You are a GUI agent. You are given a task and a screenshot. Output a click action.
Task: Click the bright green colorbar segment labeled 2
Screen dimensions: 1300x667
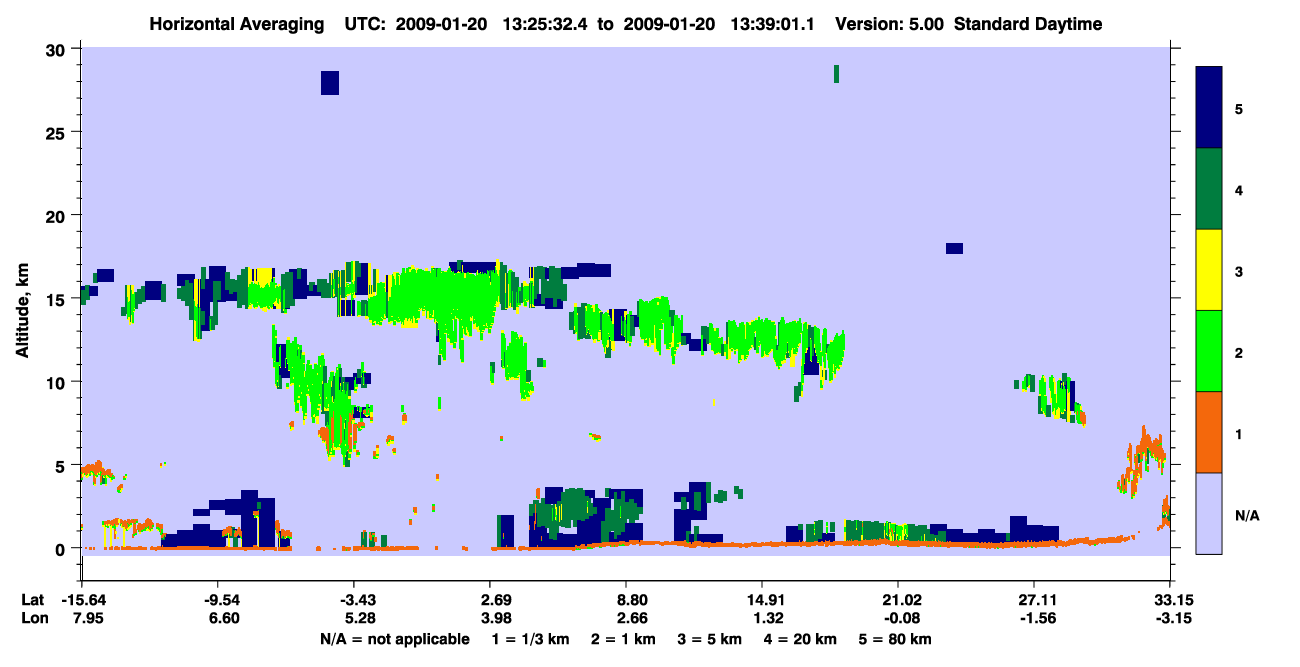[1209, 351]
